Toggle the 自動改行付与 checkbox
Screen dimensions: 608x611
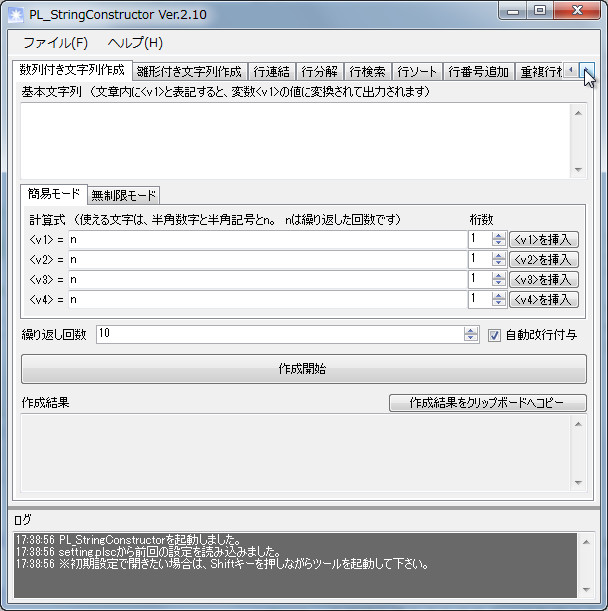494,335
